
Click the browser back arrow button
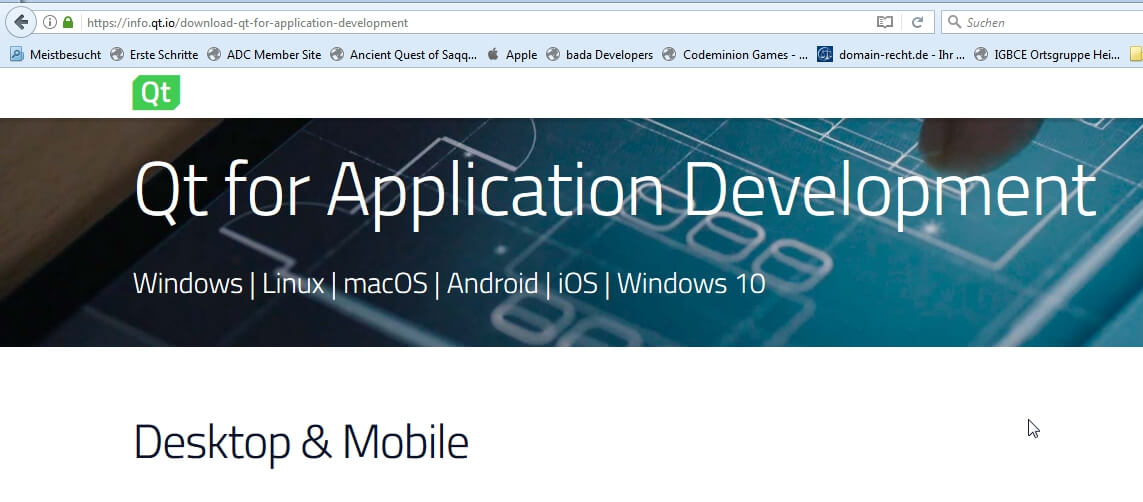(x=20, y=22)
